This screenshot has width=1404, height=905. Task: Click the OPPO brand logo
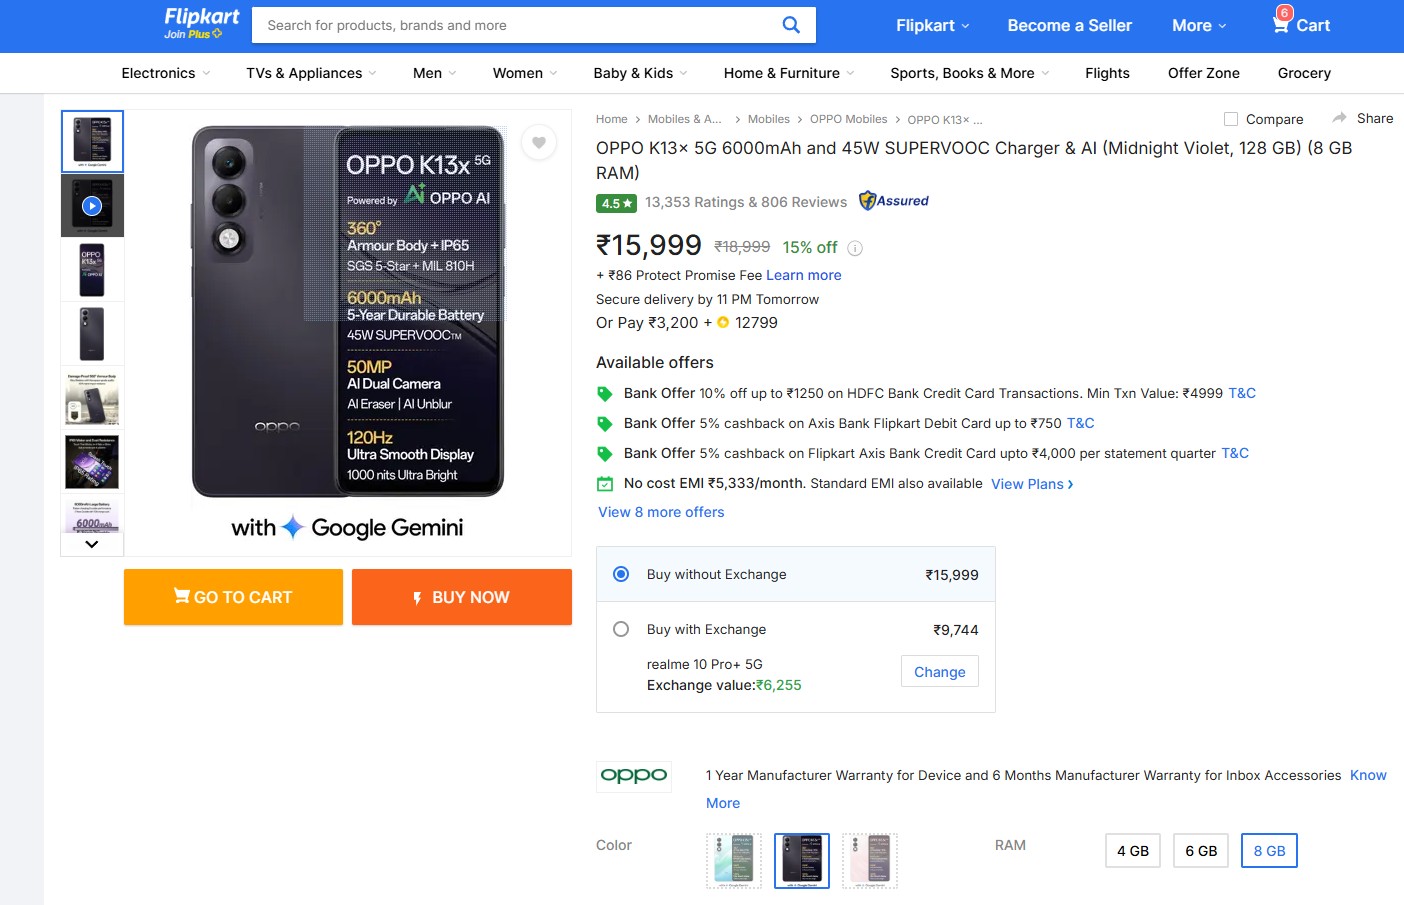click(634, 776)
